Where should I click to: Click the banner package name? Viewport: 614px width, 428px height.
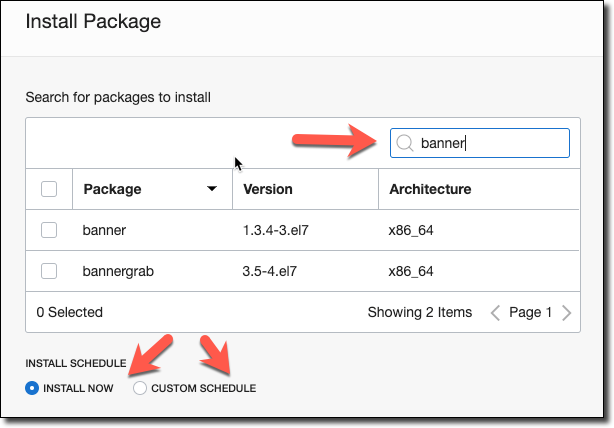[103, 231]
